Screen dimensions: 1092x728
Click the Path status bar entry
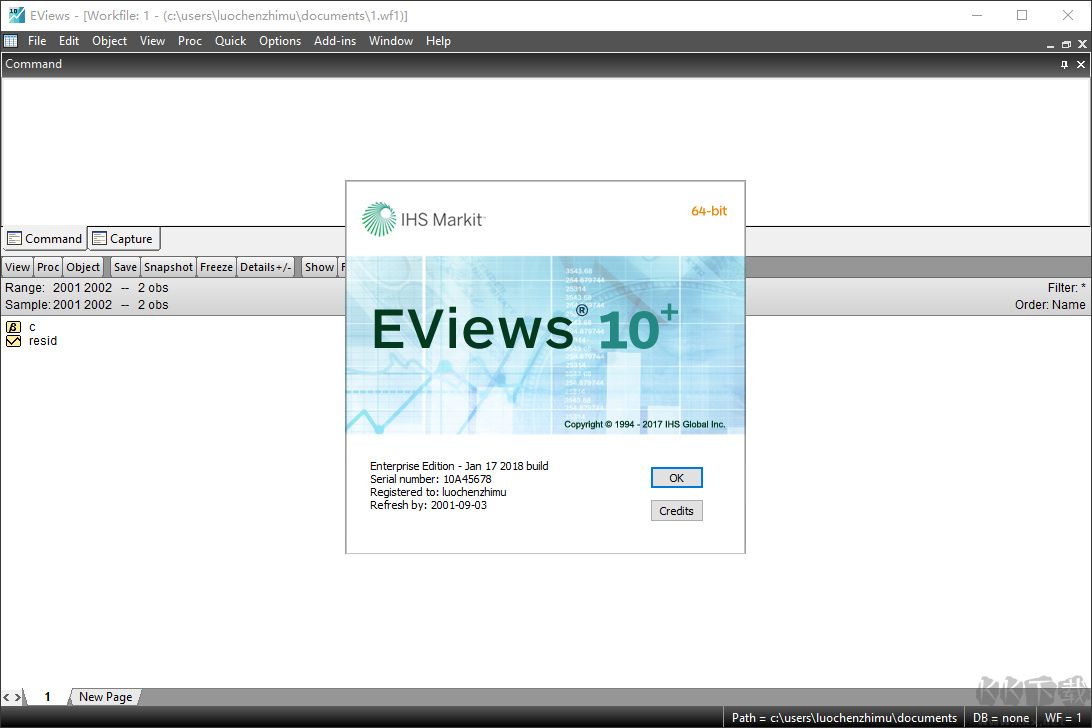point(844,718)
